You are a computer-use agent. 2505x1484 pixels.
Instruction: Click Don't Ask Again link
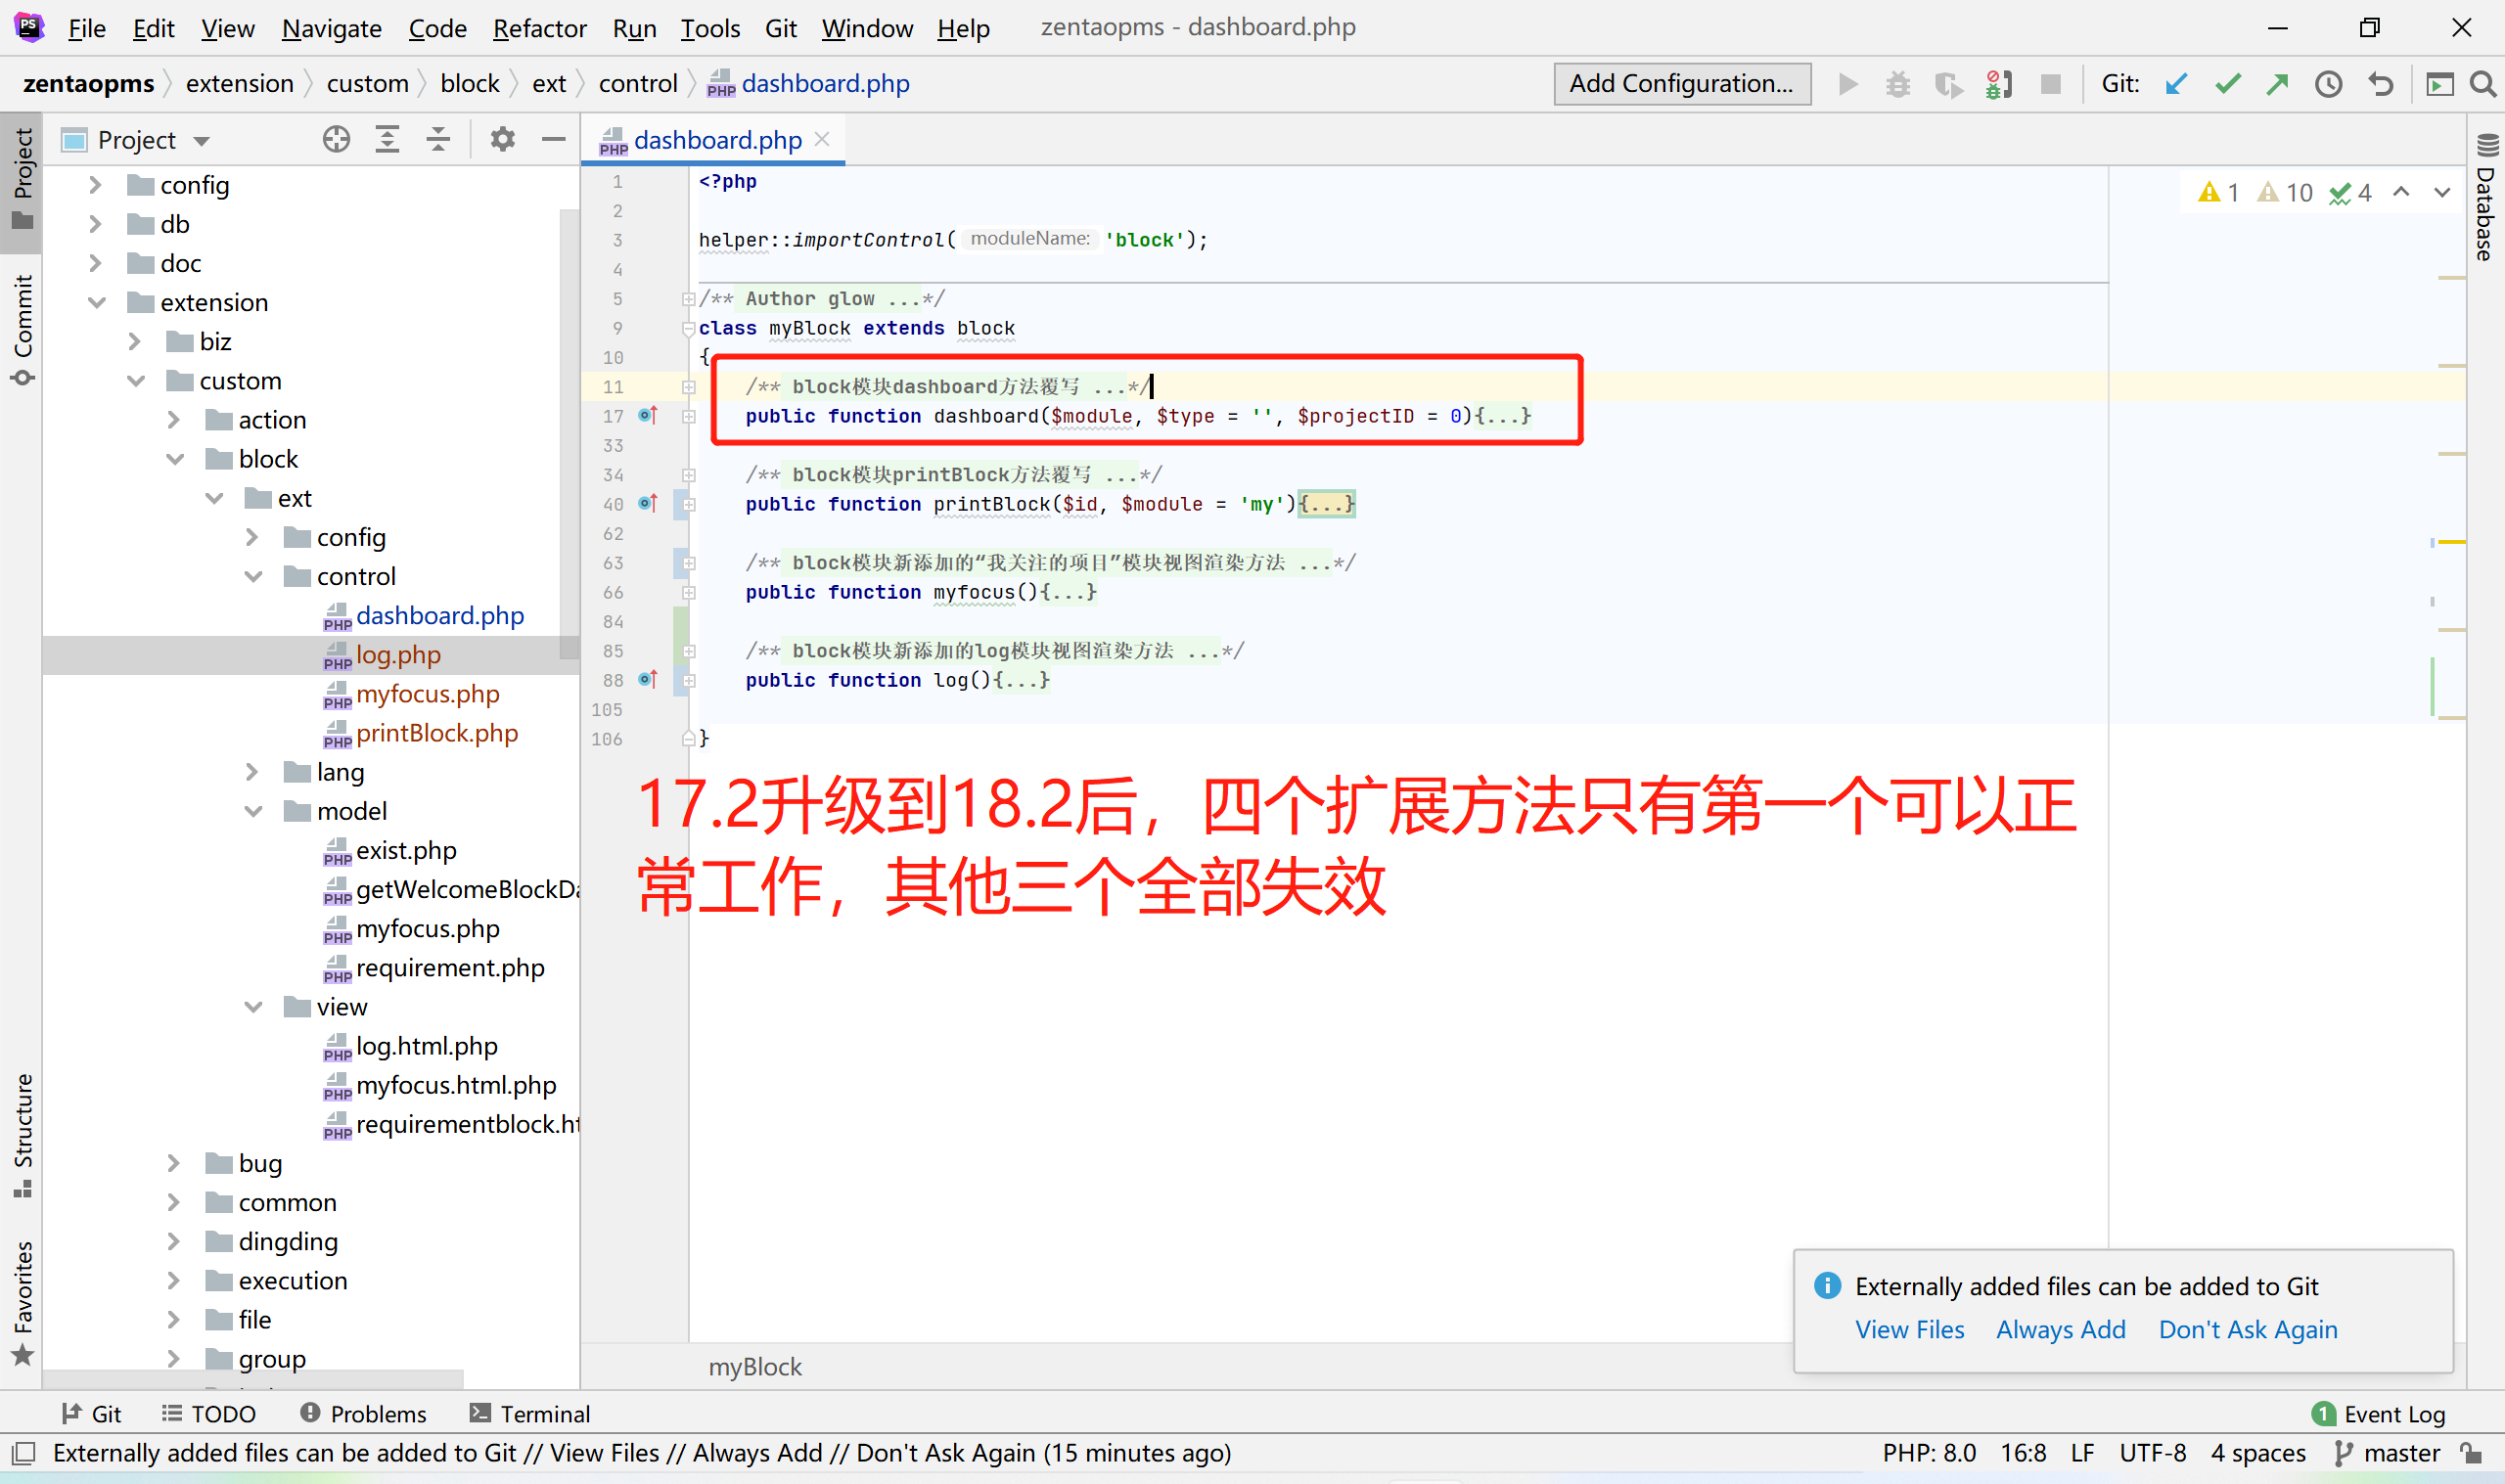(x=2247, y=1329)
